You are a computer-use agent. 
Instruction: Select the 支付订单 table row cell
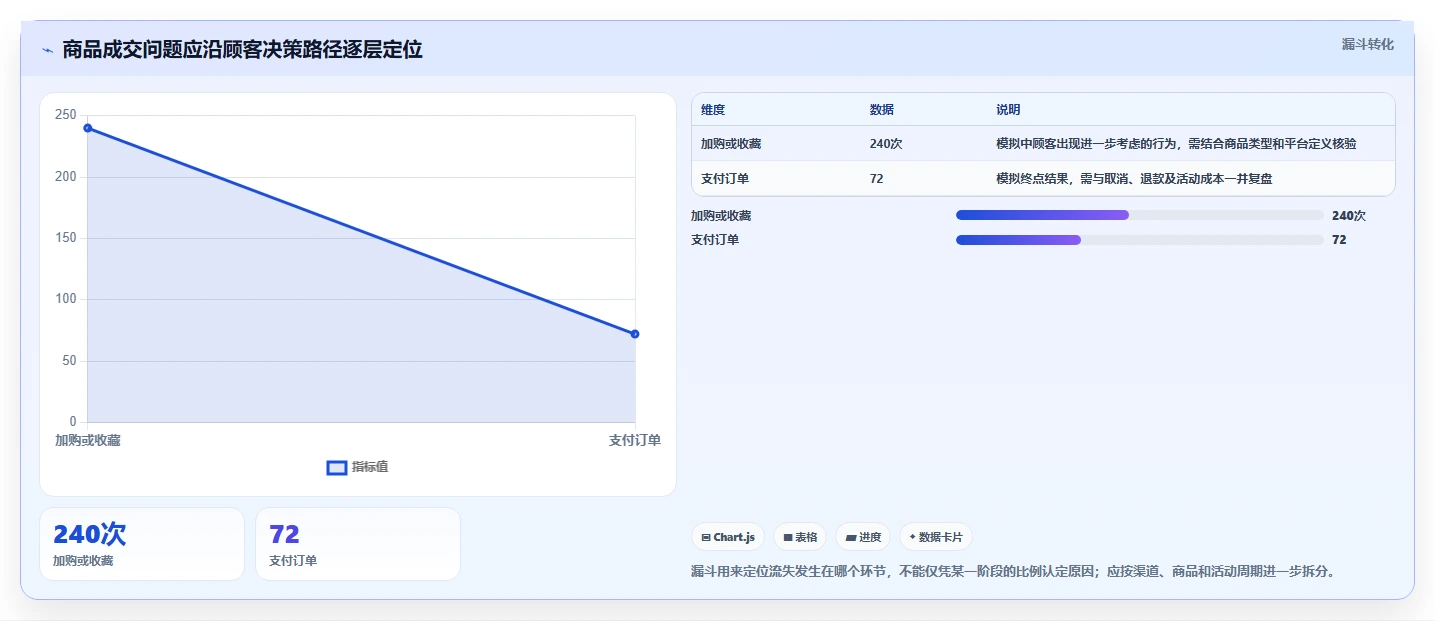tap(725, 179)
